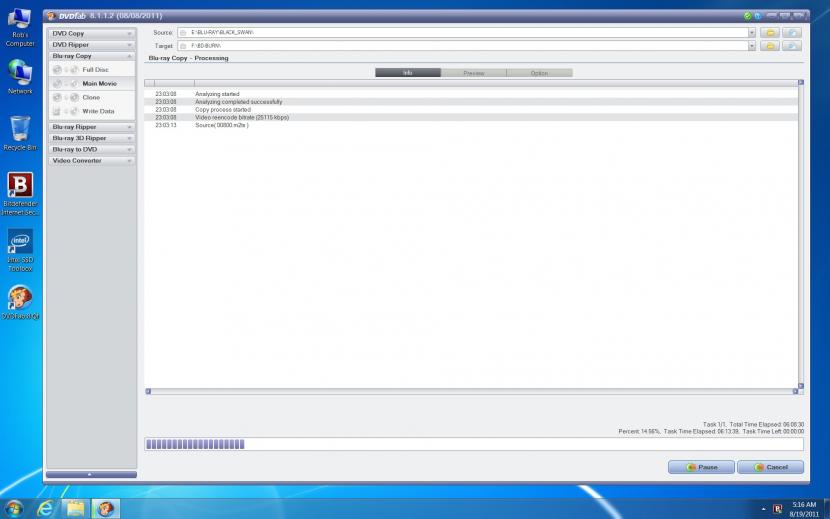Collapse the Blu-ray Copy section
The image size is (830, 519).
92,56
